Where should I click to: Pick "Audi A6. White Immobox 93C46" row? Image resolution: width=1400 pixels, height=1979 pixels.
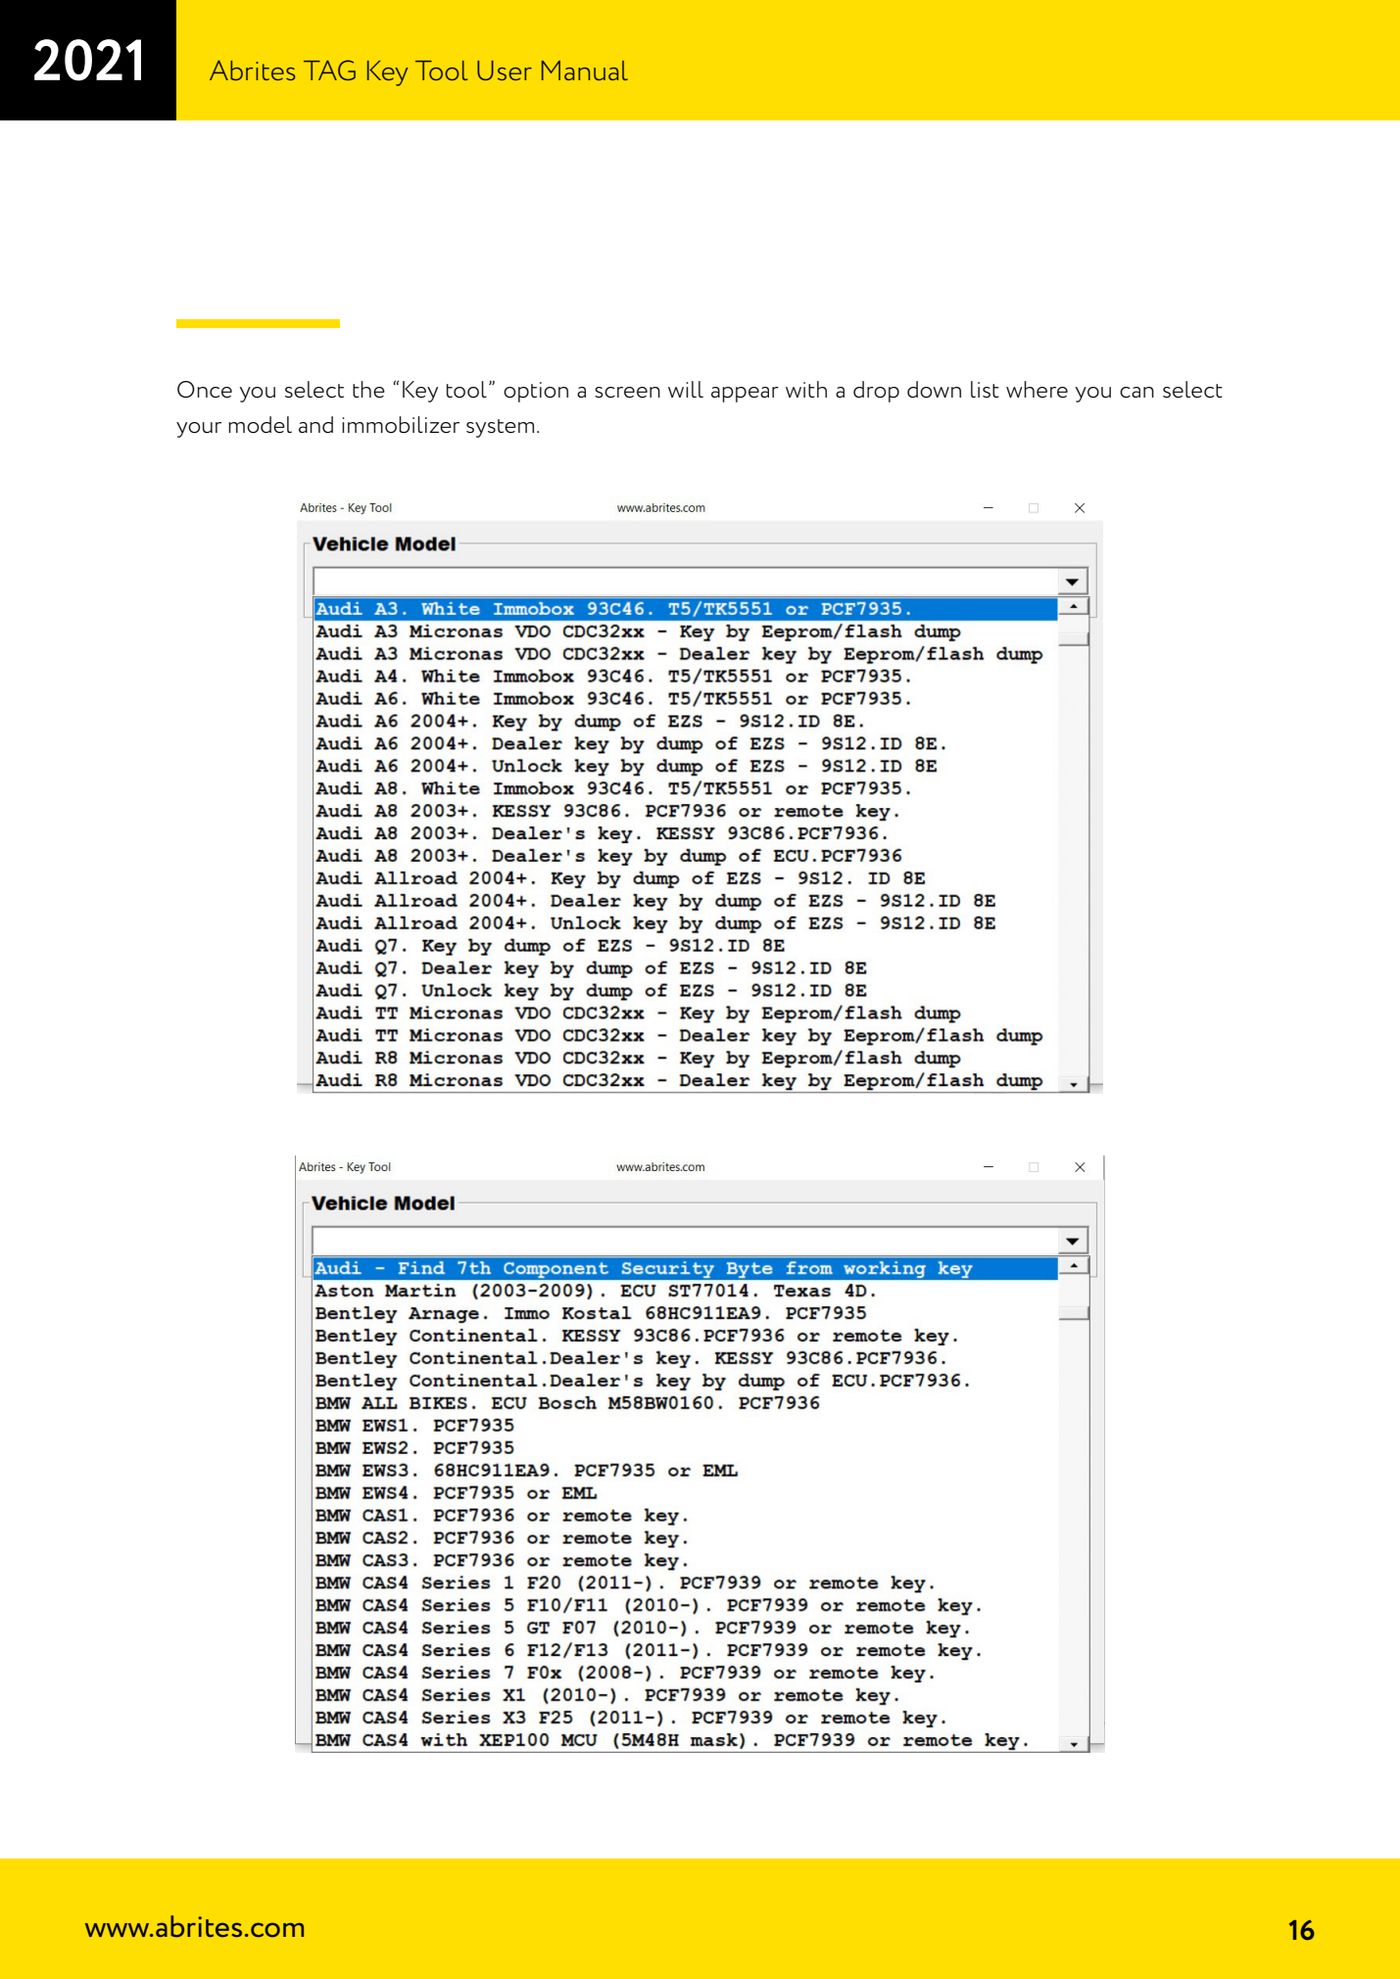click(686, 699)
